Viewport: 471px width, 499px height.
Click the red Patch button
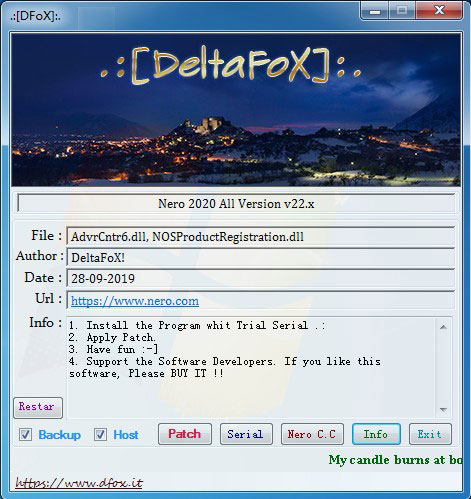[x=185, y=434]
